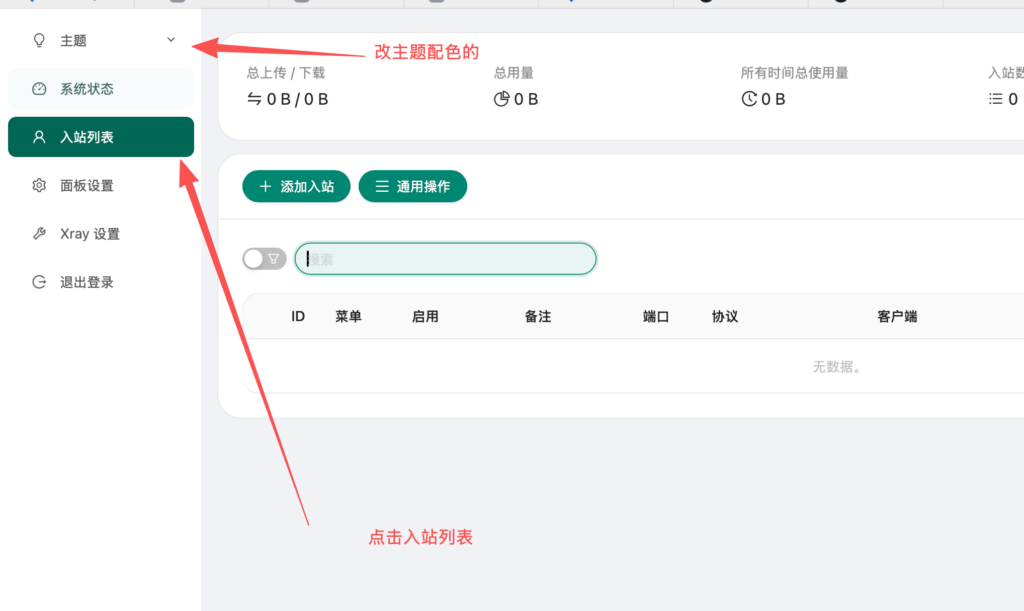1024x611 pixels.
Task: Click the clock icon by 所有时间总使用量
Action: (749, 99)
